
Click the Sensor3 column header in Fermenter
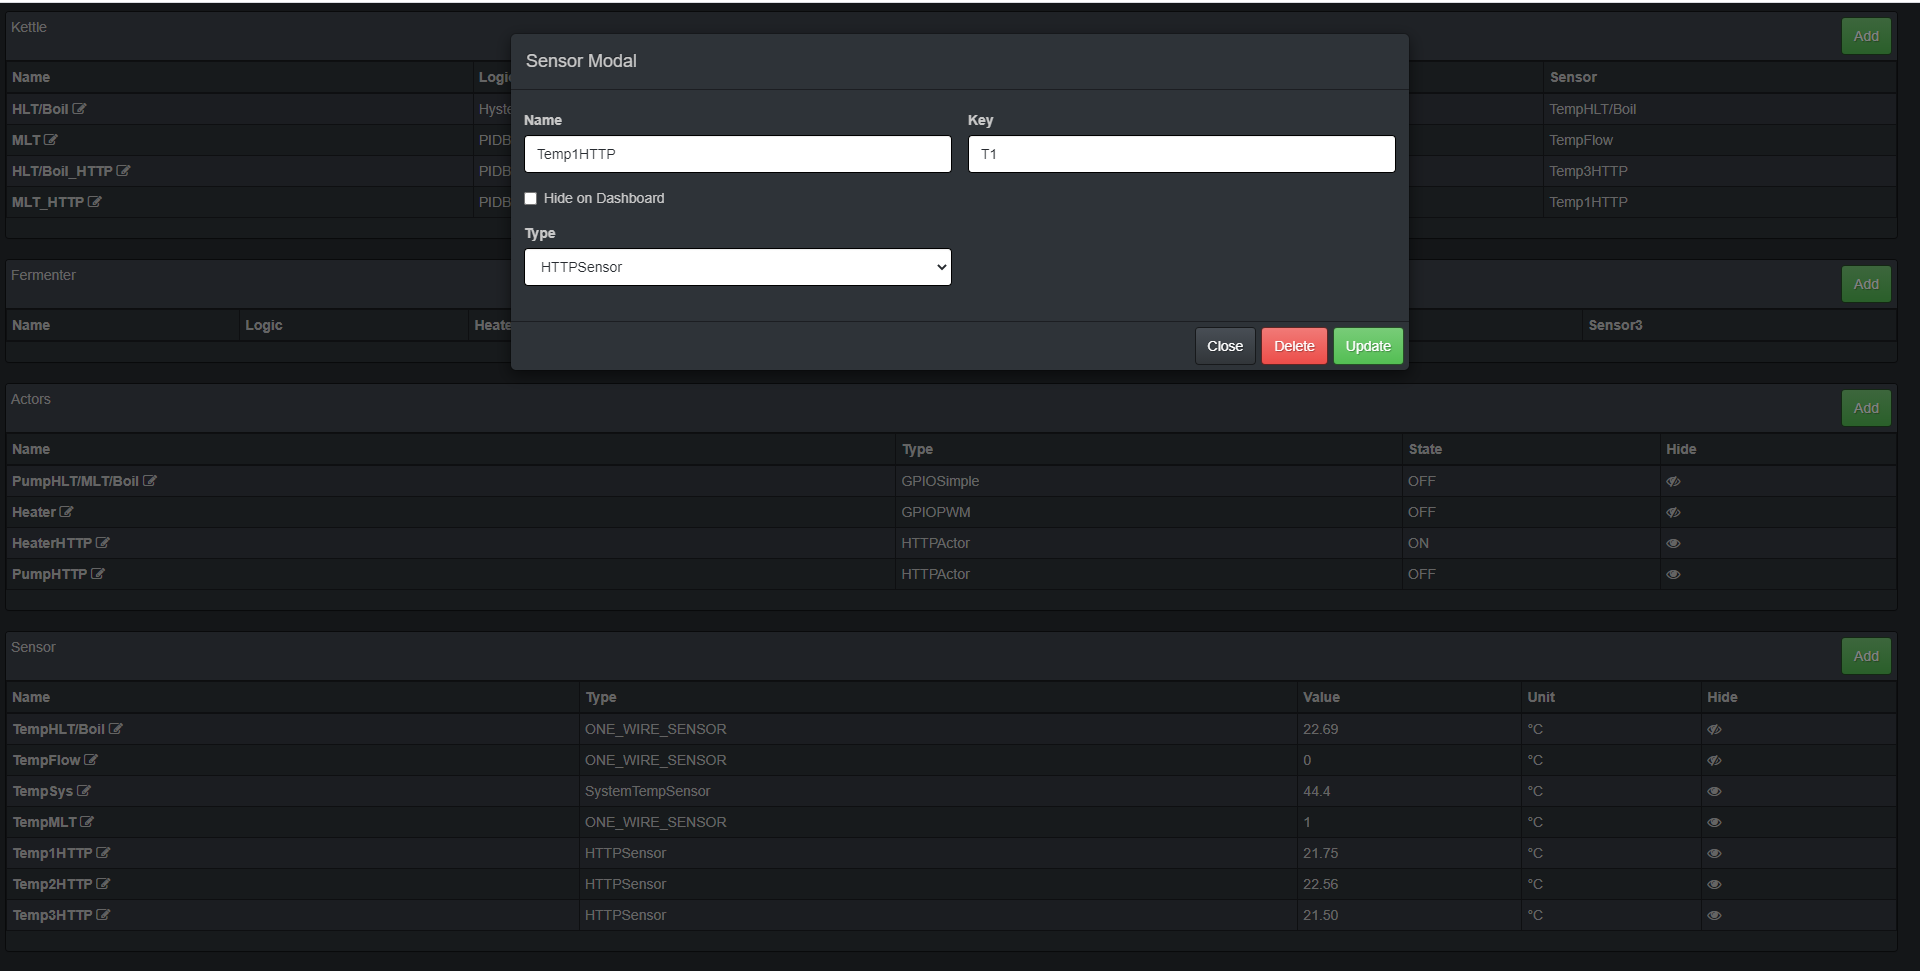(1615, 325)
